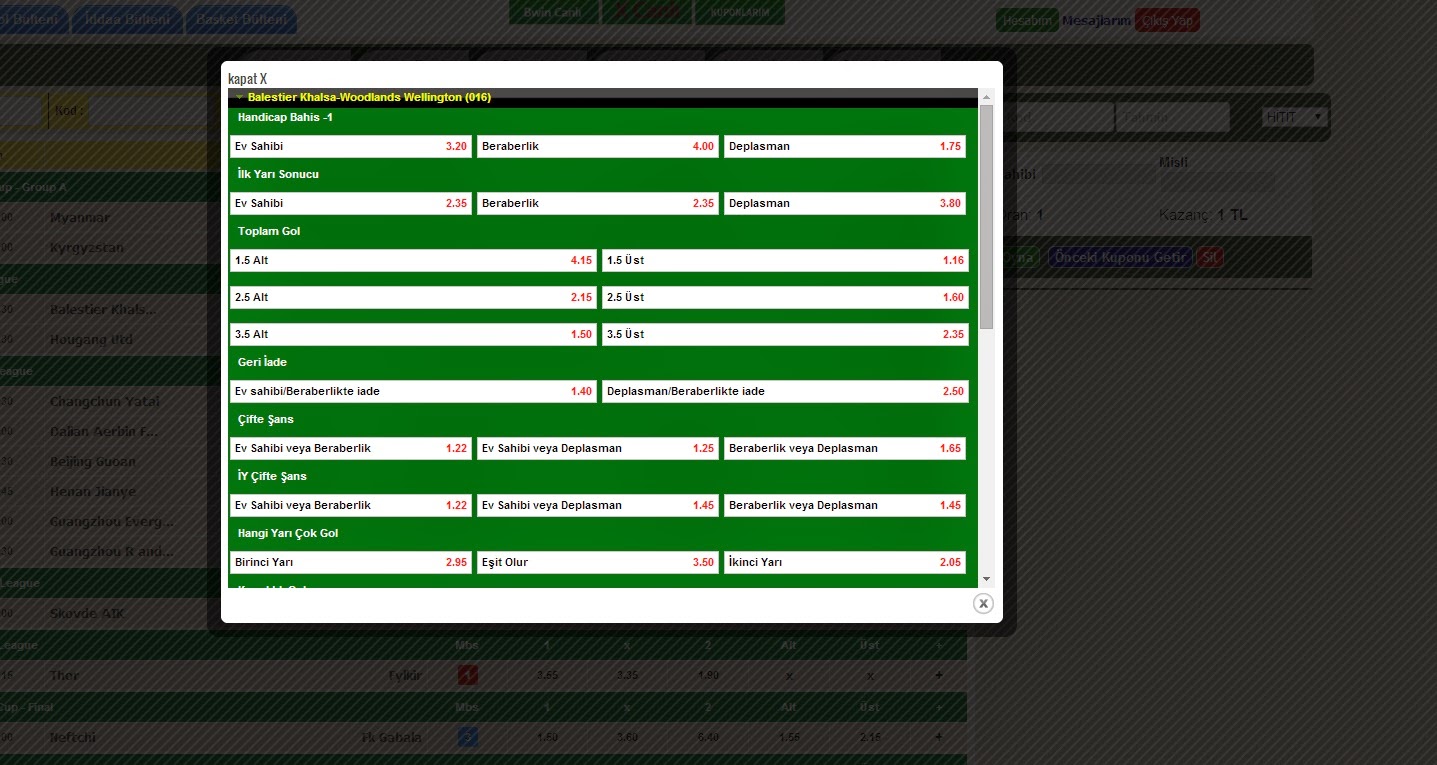Click the red MBS 1 icon beside Fylkir
Screen dimensions: 1437x765
coord(467,675)
